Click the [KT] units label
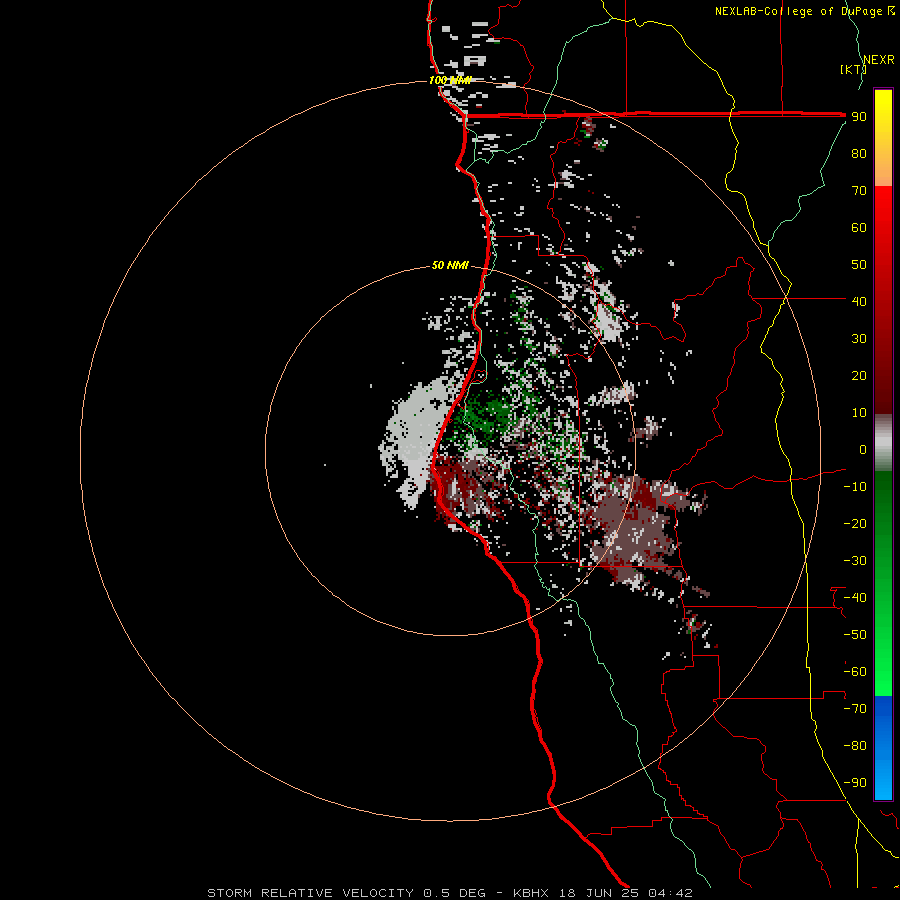900x900 pixels. (x=853, y=69)
